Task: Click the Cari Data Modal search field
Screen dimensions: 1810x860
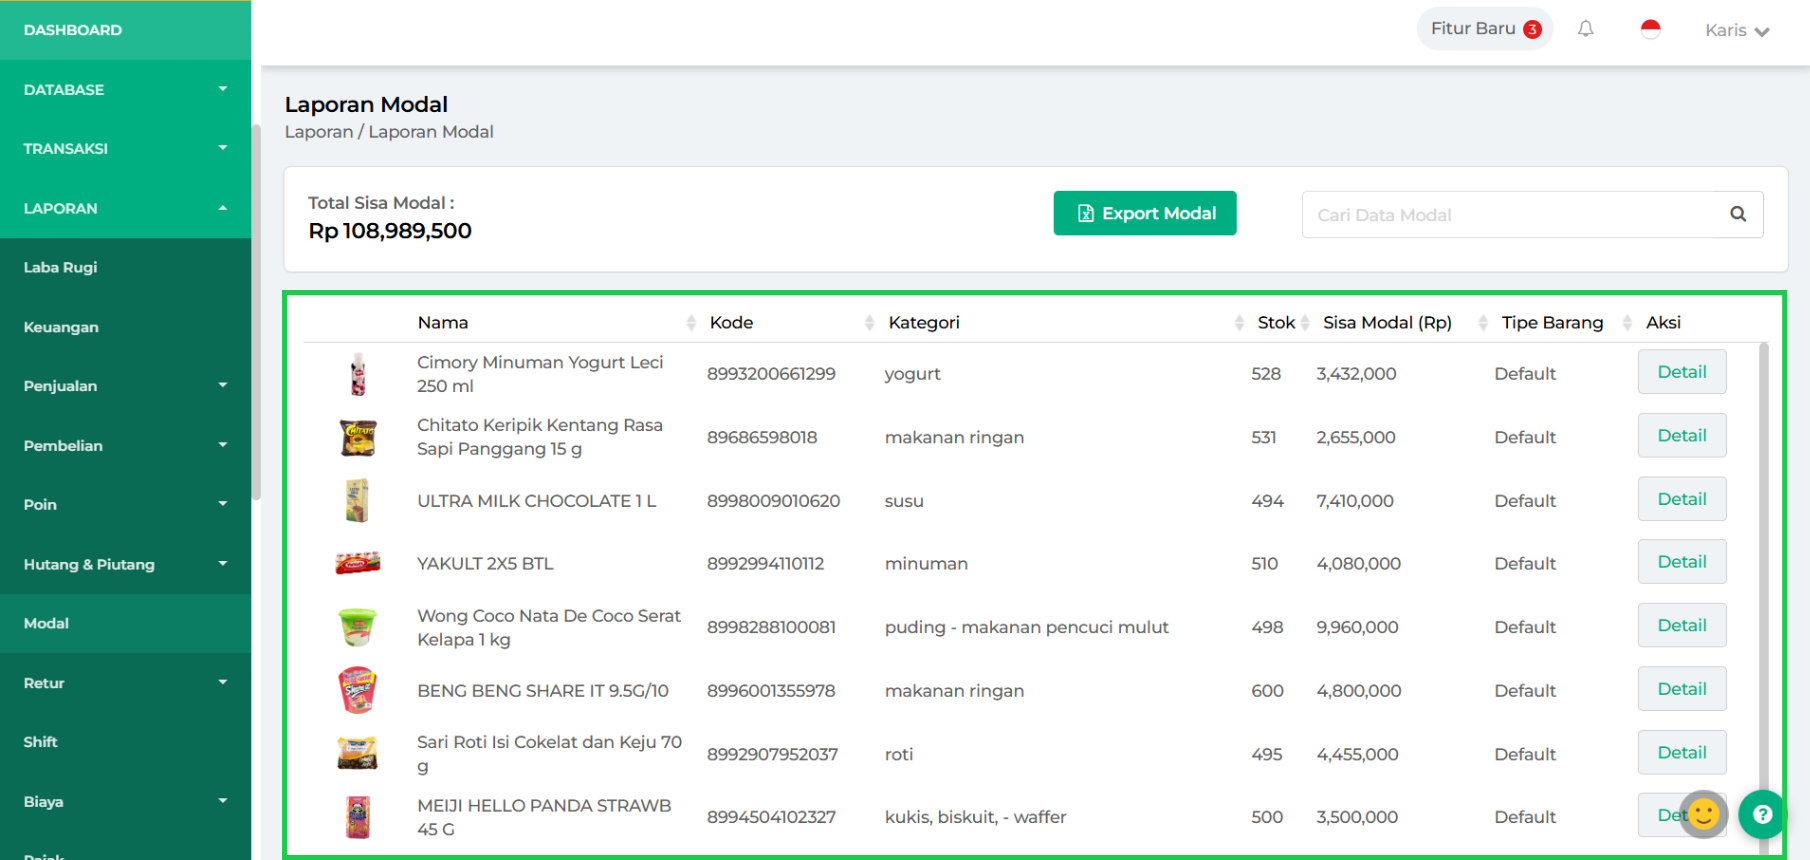Action: [1510, 215]
